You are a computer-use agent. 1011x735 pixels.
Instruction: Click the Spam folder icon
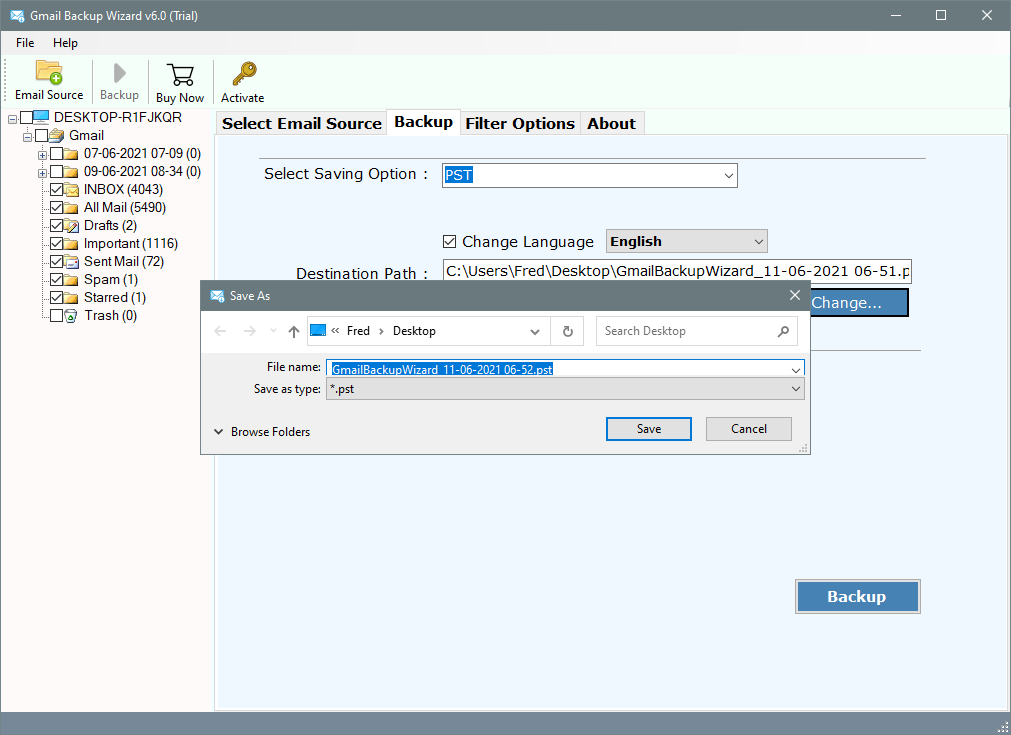click(x=72, y=280)
